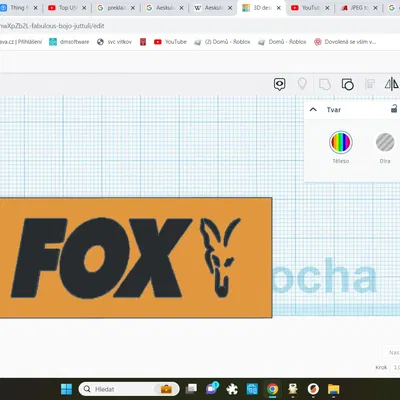Open the round white app next to the penguin
The height and width of the screenshot is (400, 400).
click(x=313, y=389)
